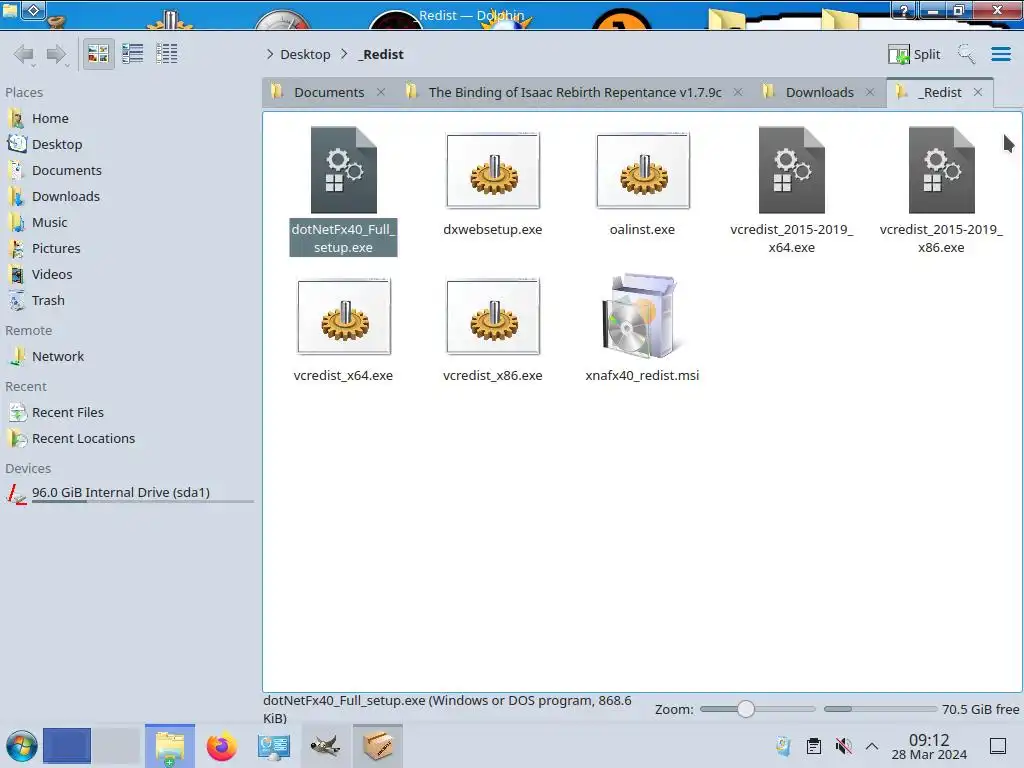Select vcredist_x86.exe file icon
This screenshot has height=768, width=1024.
coord(493,317)
